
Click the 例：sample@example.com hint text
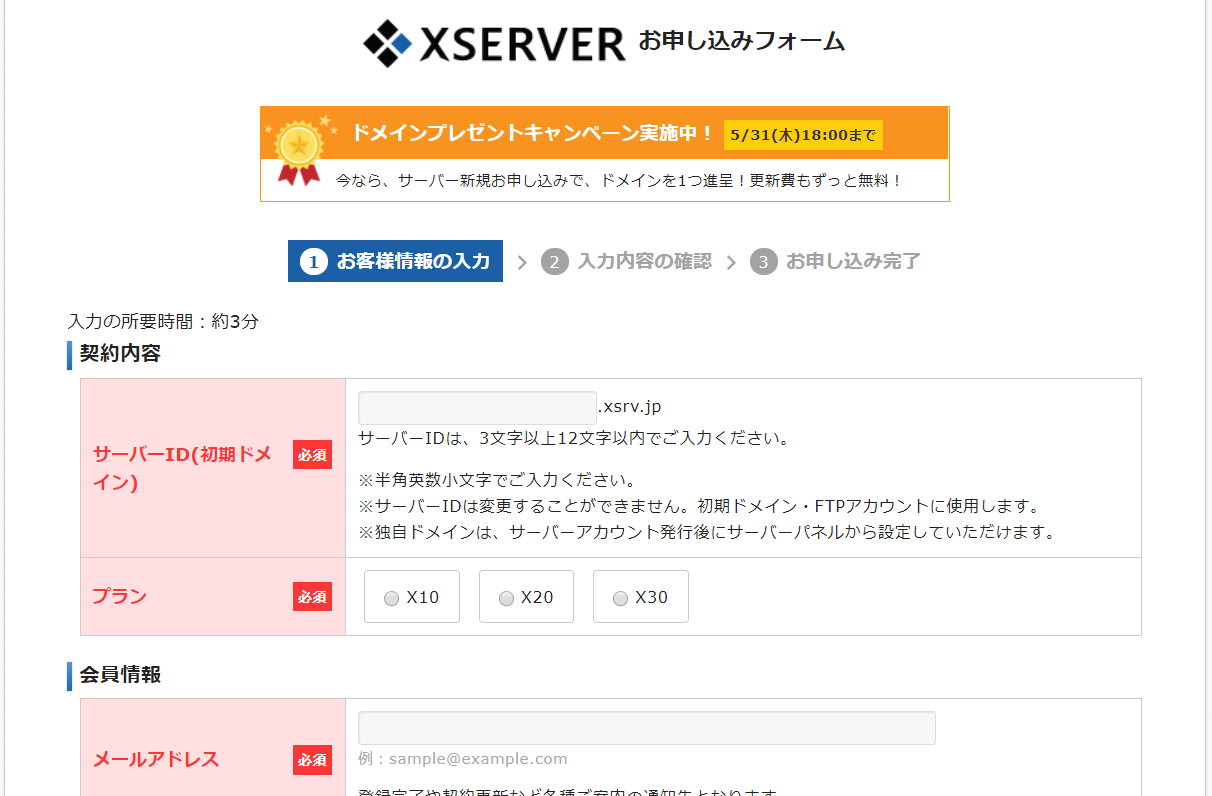(463, 759)
